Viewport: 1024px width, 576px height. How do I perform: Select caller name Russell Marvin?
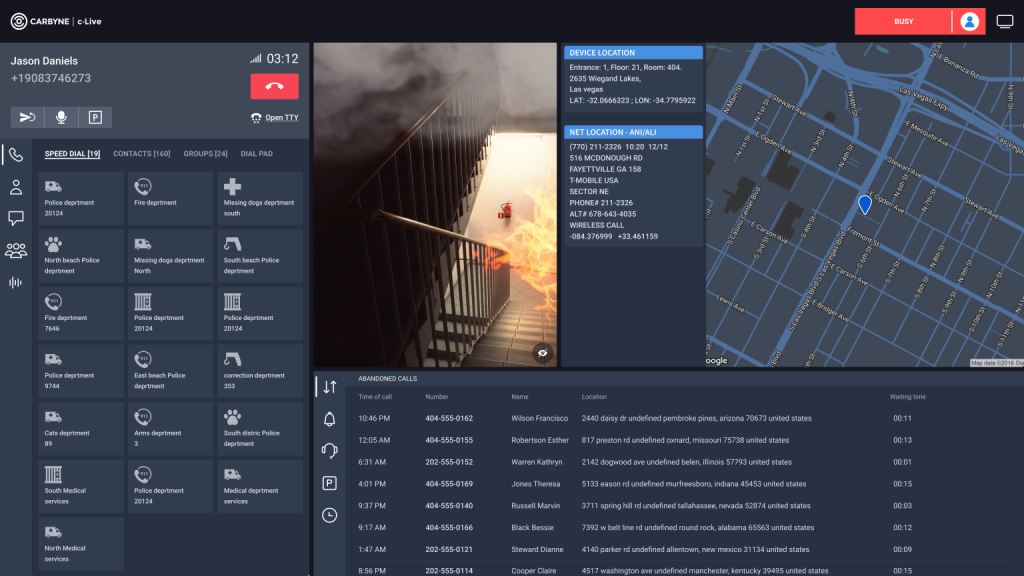point(536,506)
